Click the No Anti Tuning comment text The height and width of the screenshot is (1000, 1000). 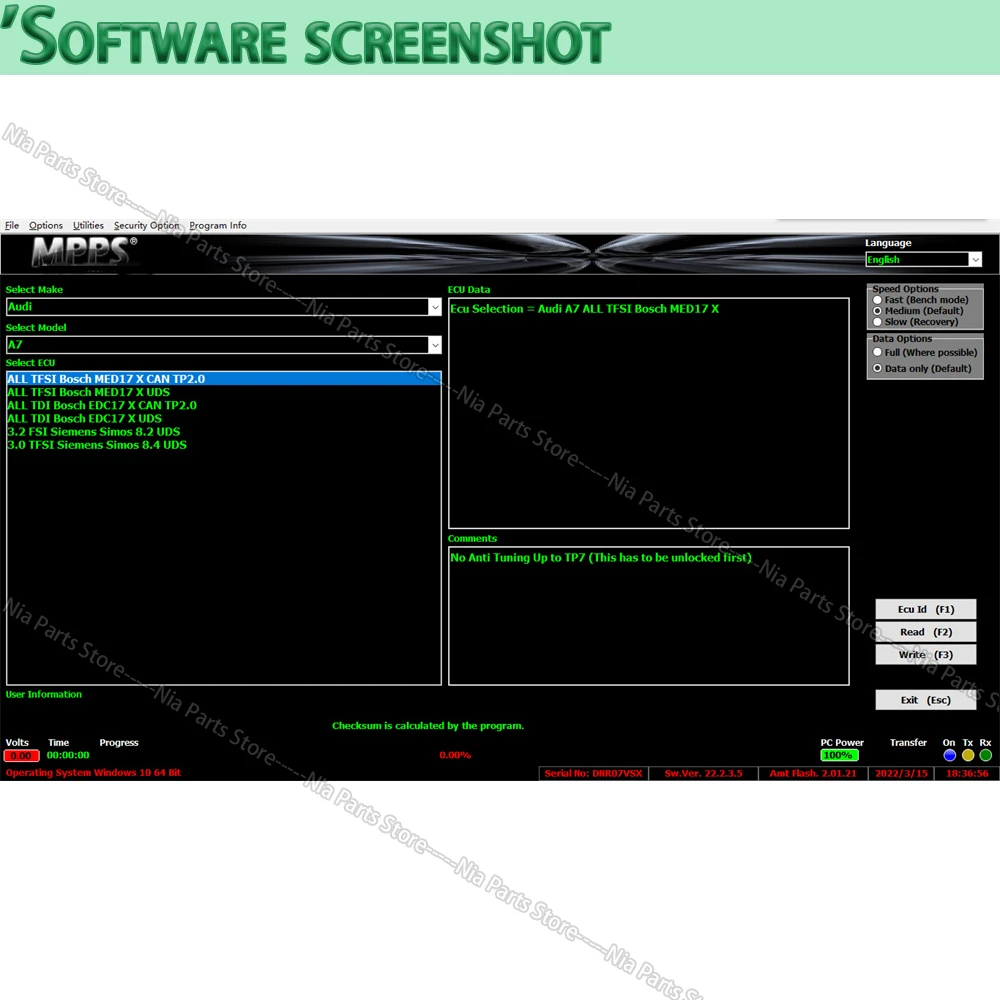(x=601, y=557)
